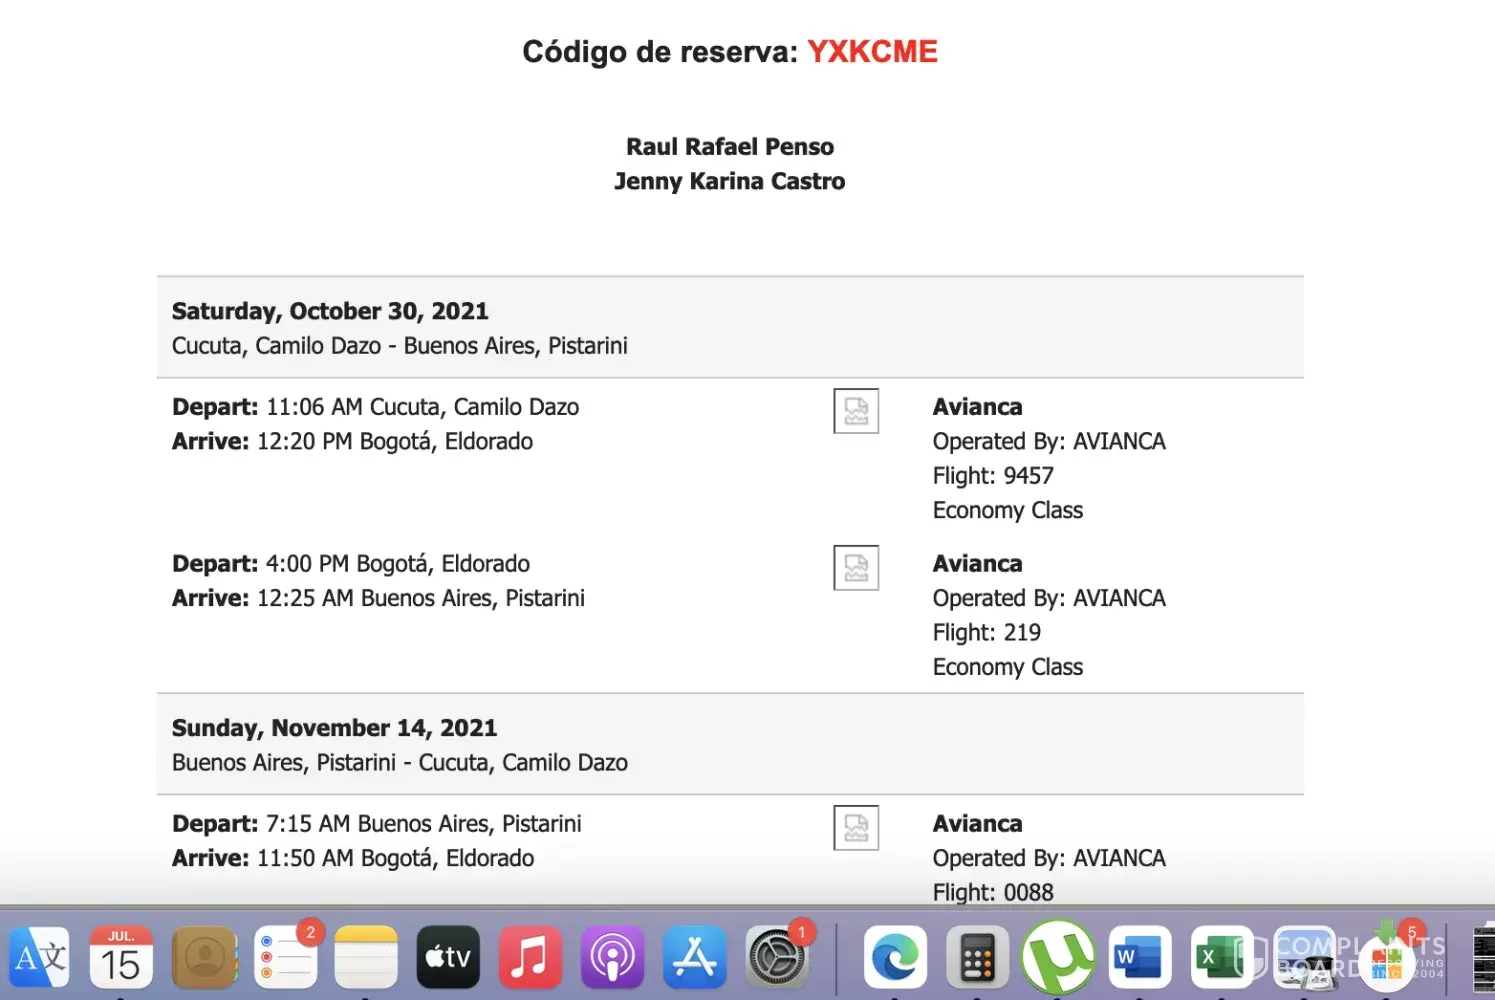Launch Microsoft Excel from the Dock

pyautogui.click(x=1221, y=958)
